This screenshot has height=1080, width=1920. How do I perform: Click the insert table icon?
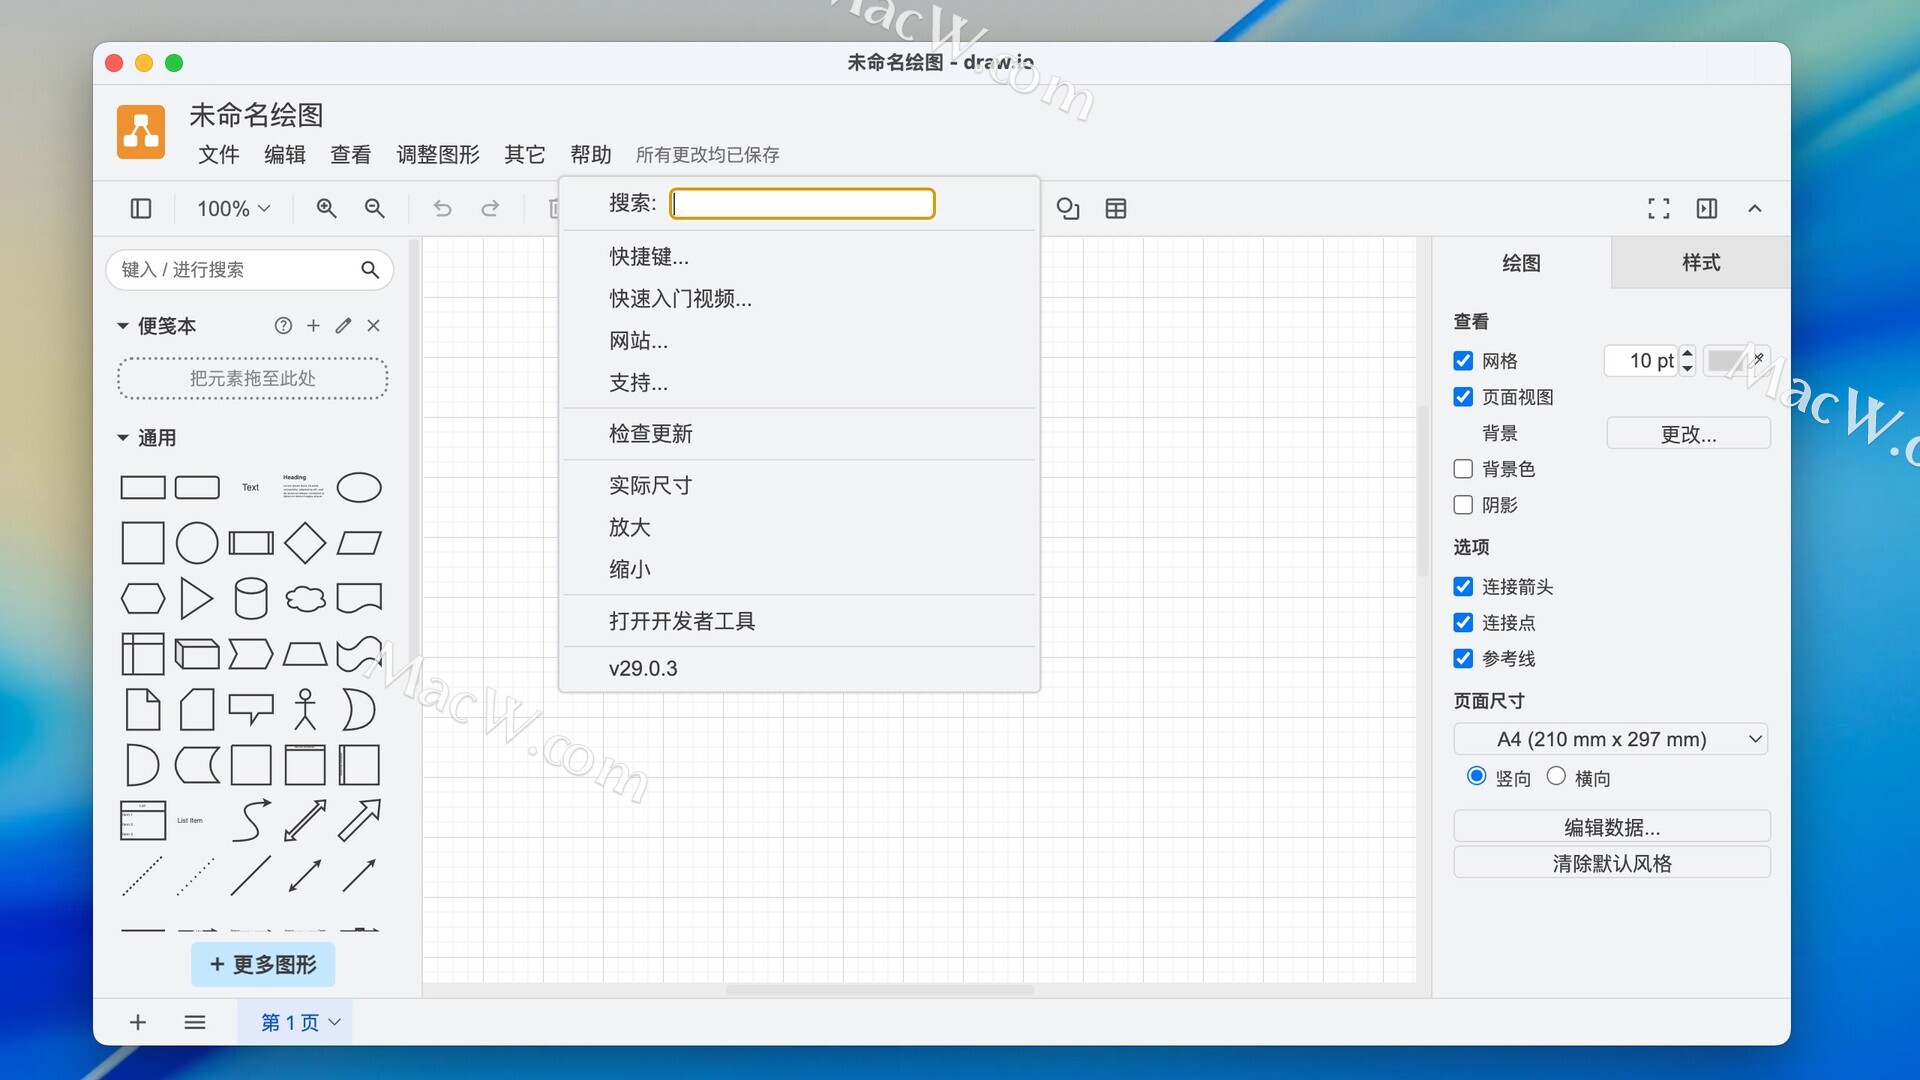(1115, 208)
